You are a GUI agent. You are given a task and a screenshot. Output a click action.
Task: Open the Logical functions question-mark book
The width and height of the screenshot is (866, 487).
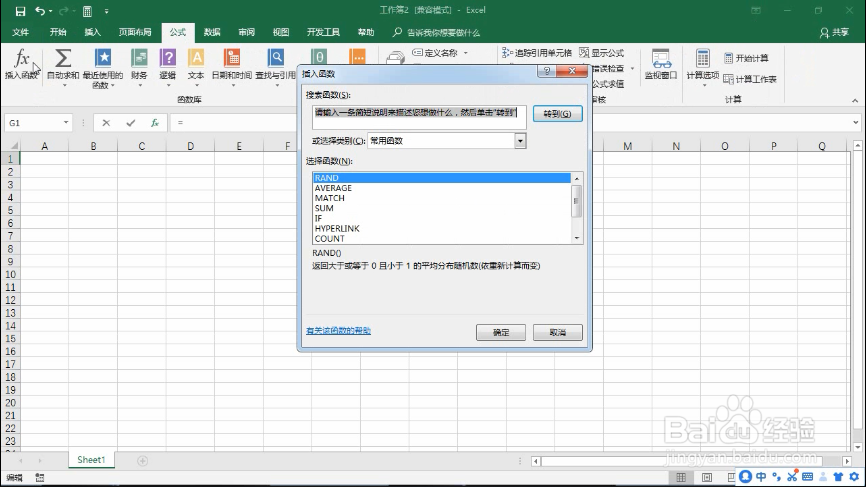pyautogui.click(x=168, y=67)
